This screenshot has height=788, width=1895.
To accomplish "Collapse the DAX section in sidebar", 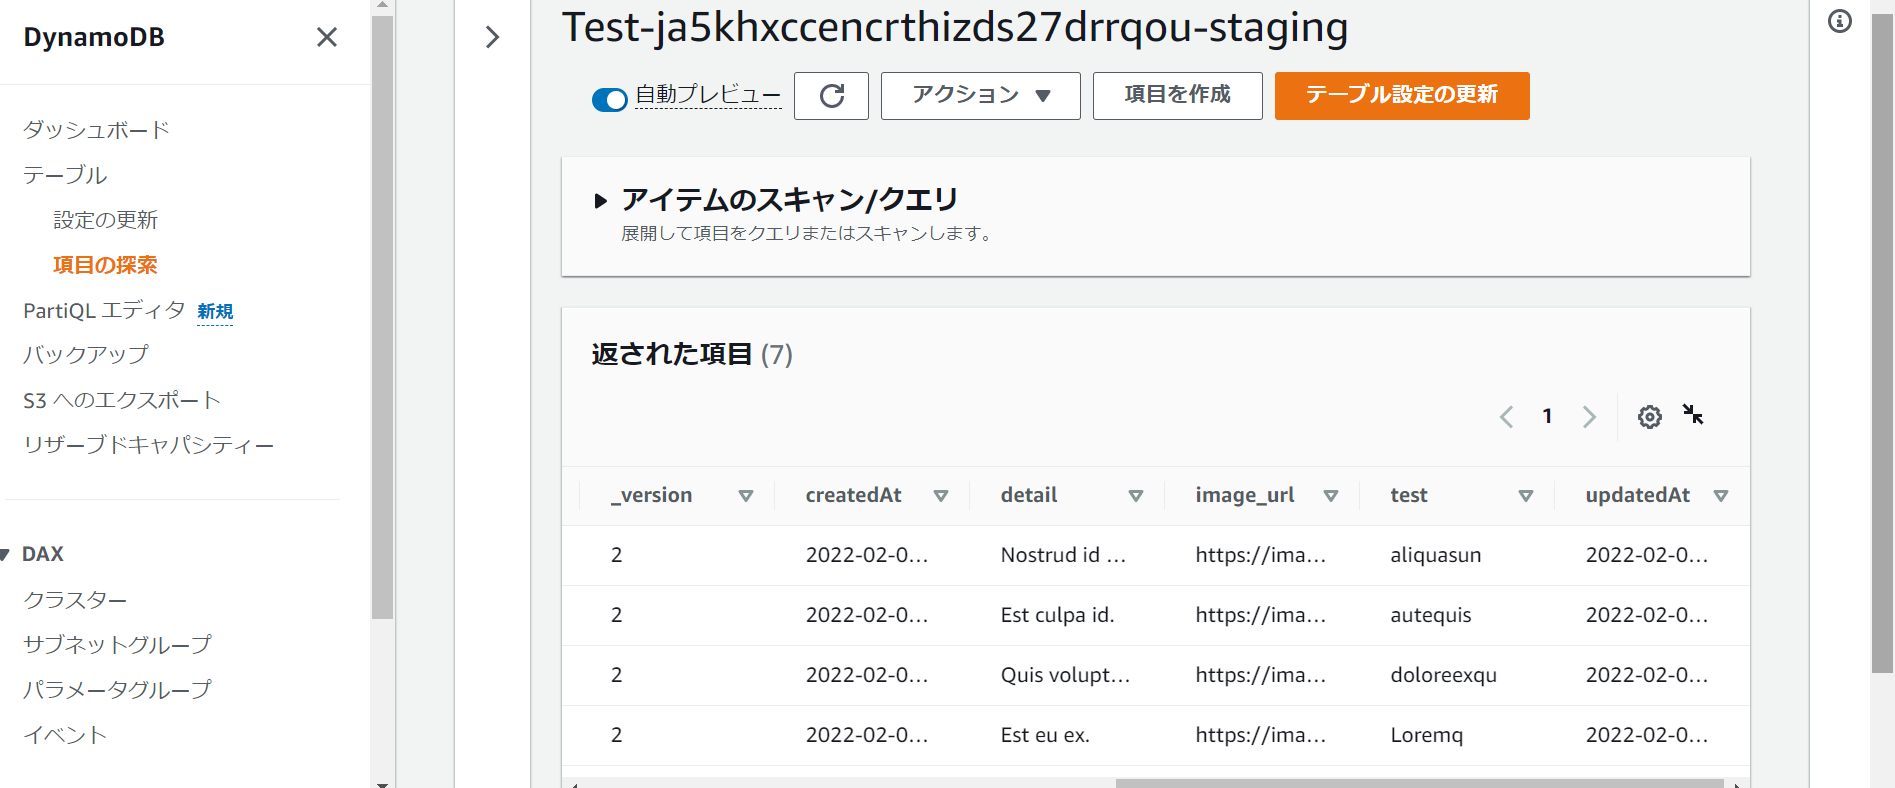I will pyautogui.click(x=5, y=555).
